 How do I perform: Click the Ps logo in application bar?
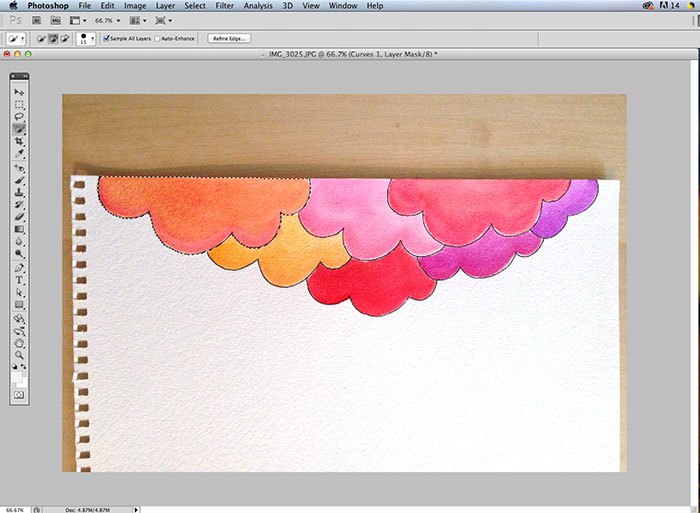point(16,21)
